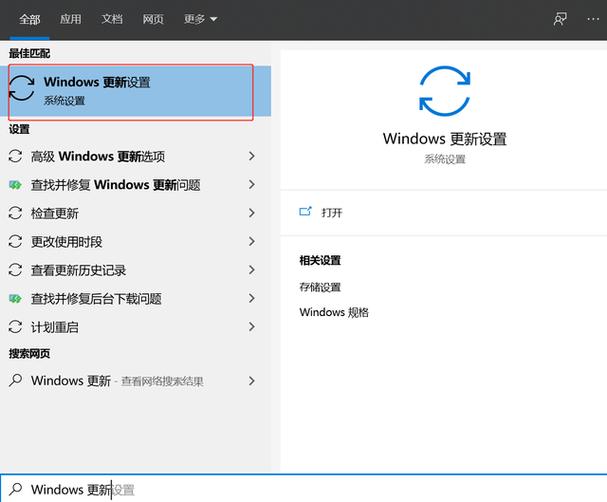Switch to the 应用 tab
The height and width of the screenshot is (502, 607).
[x=70, y=19]
